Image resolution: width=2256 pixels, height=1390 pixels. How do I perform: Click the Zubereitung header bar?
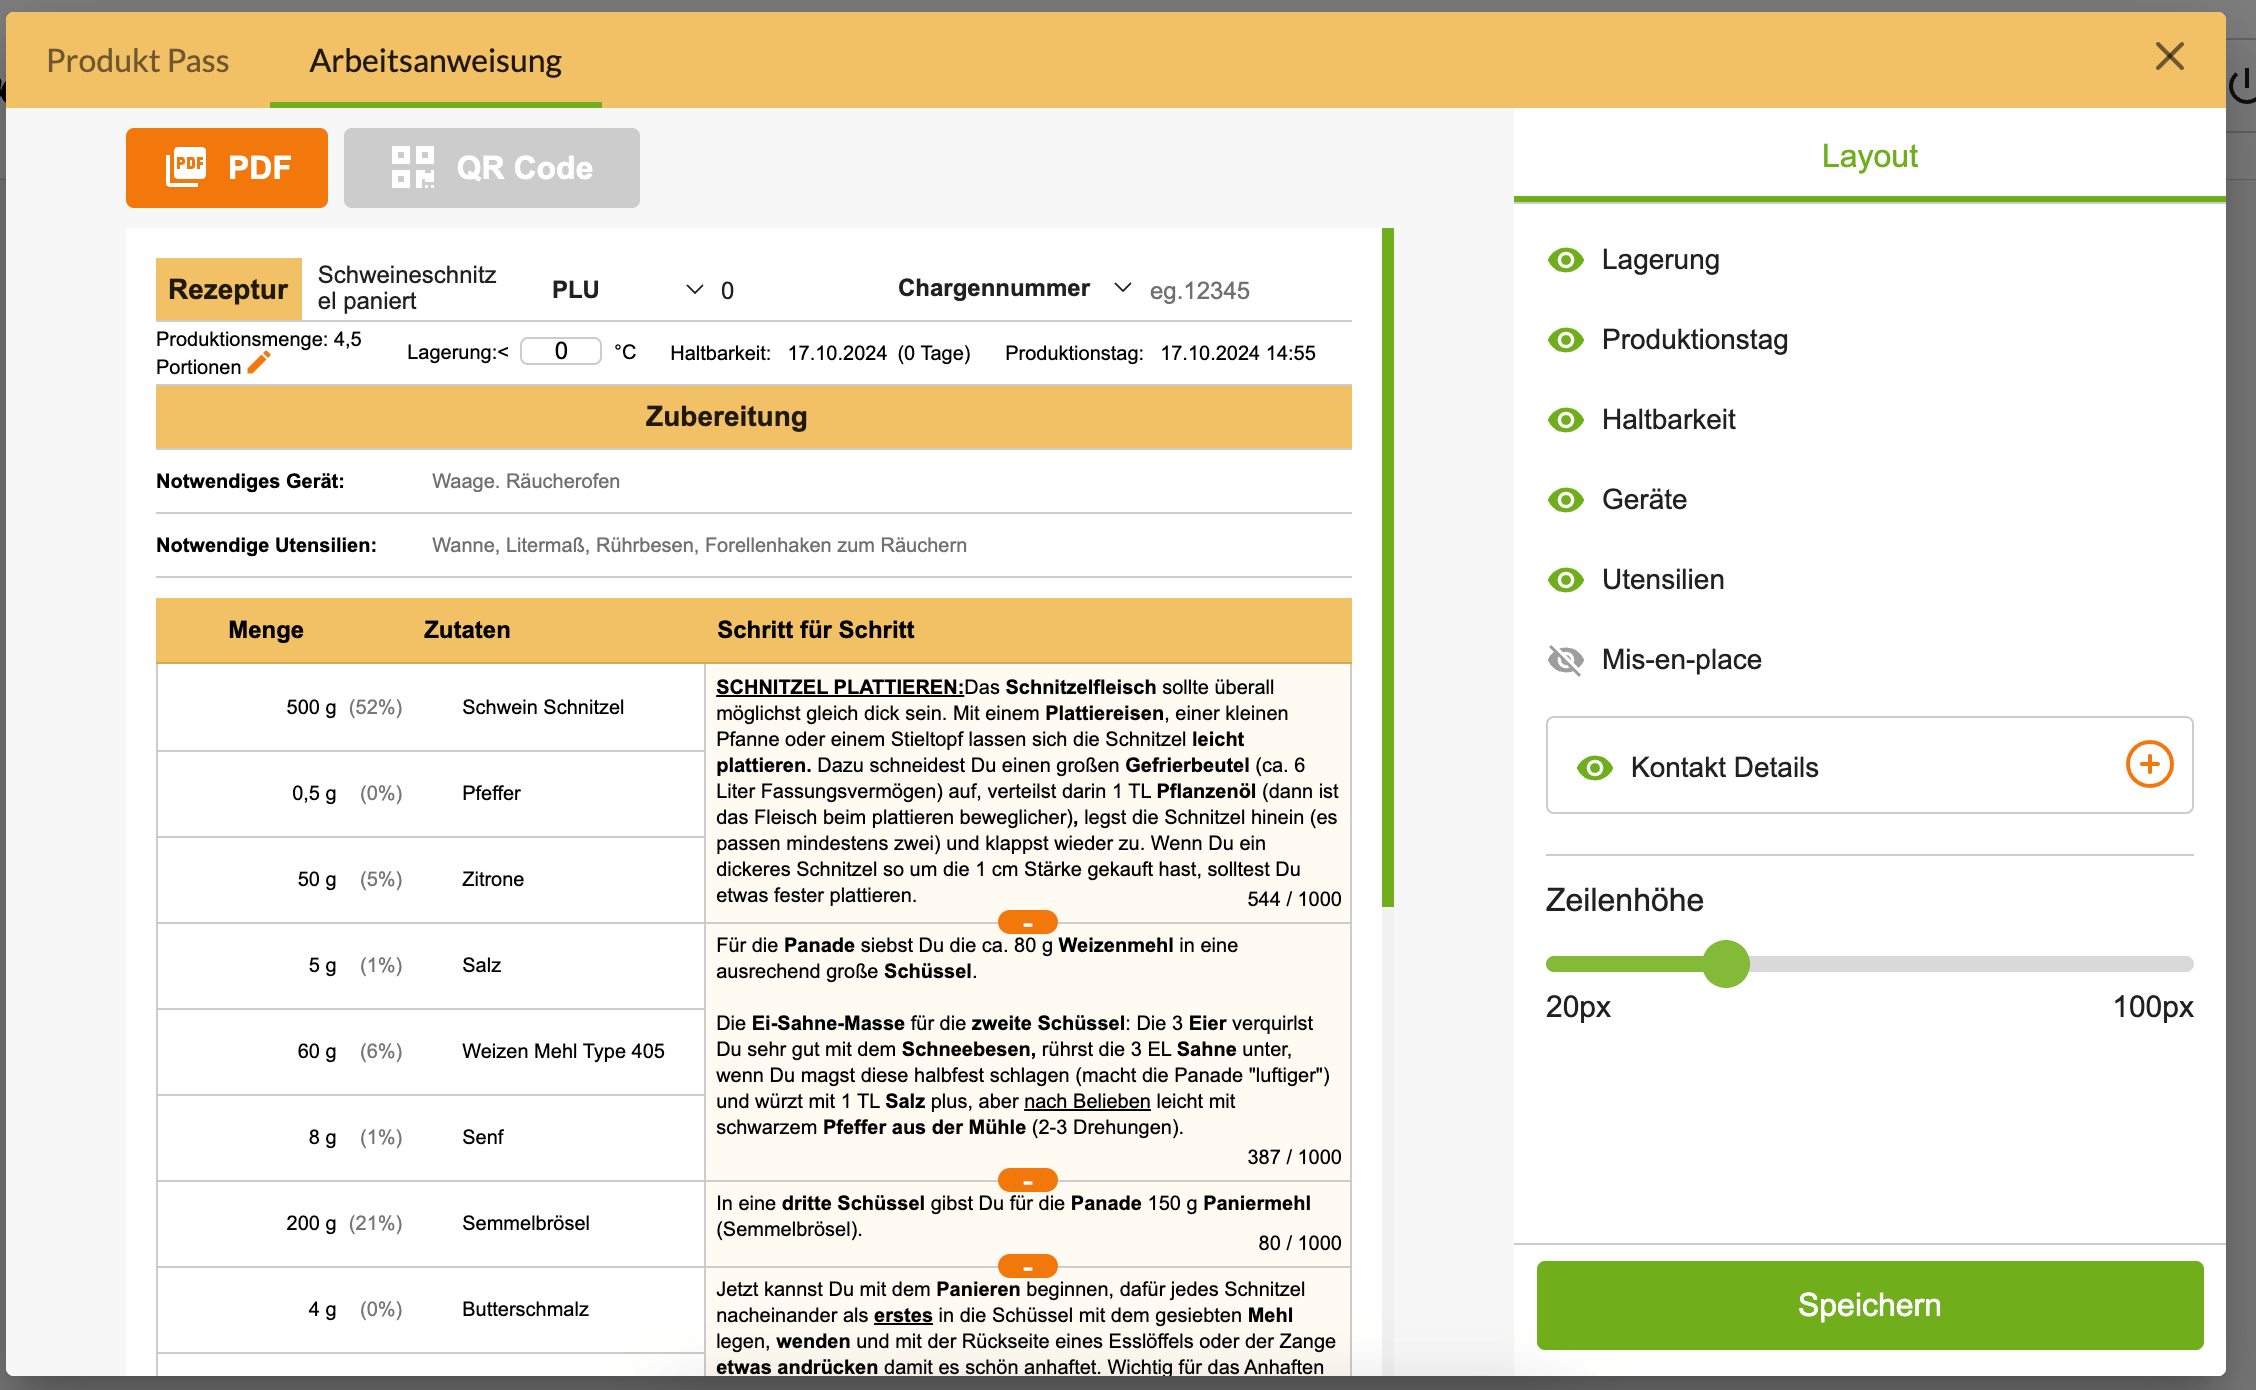754,416
